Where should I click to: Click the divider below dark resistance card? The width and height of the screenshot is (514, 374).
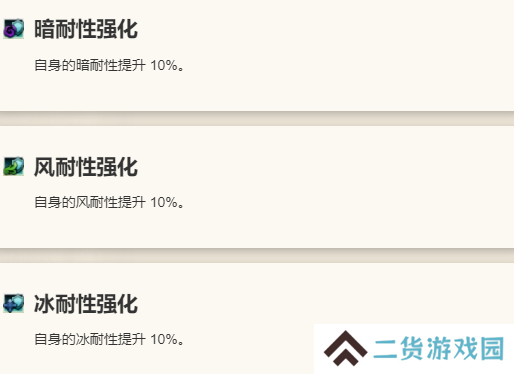pos(257,118)
